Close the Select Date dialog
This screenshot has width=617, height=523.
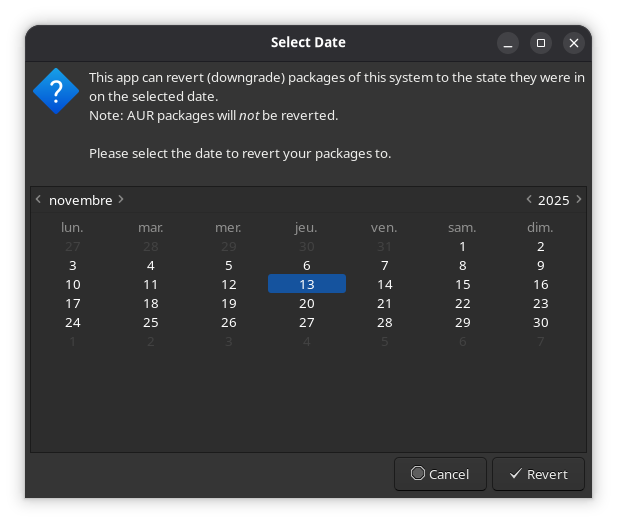pyautogui.click(x=573, y=43)
